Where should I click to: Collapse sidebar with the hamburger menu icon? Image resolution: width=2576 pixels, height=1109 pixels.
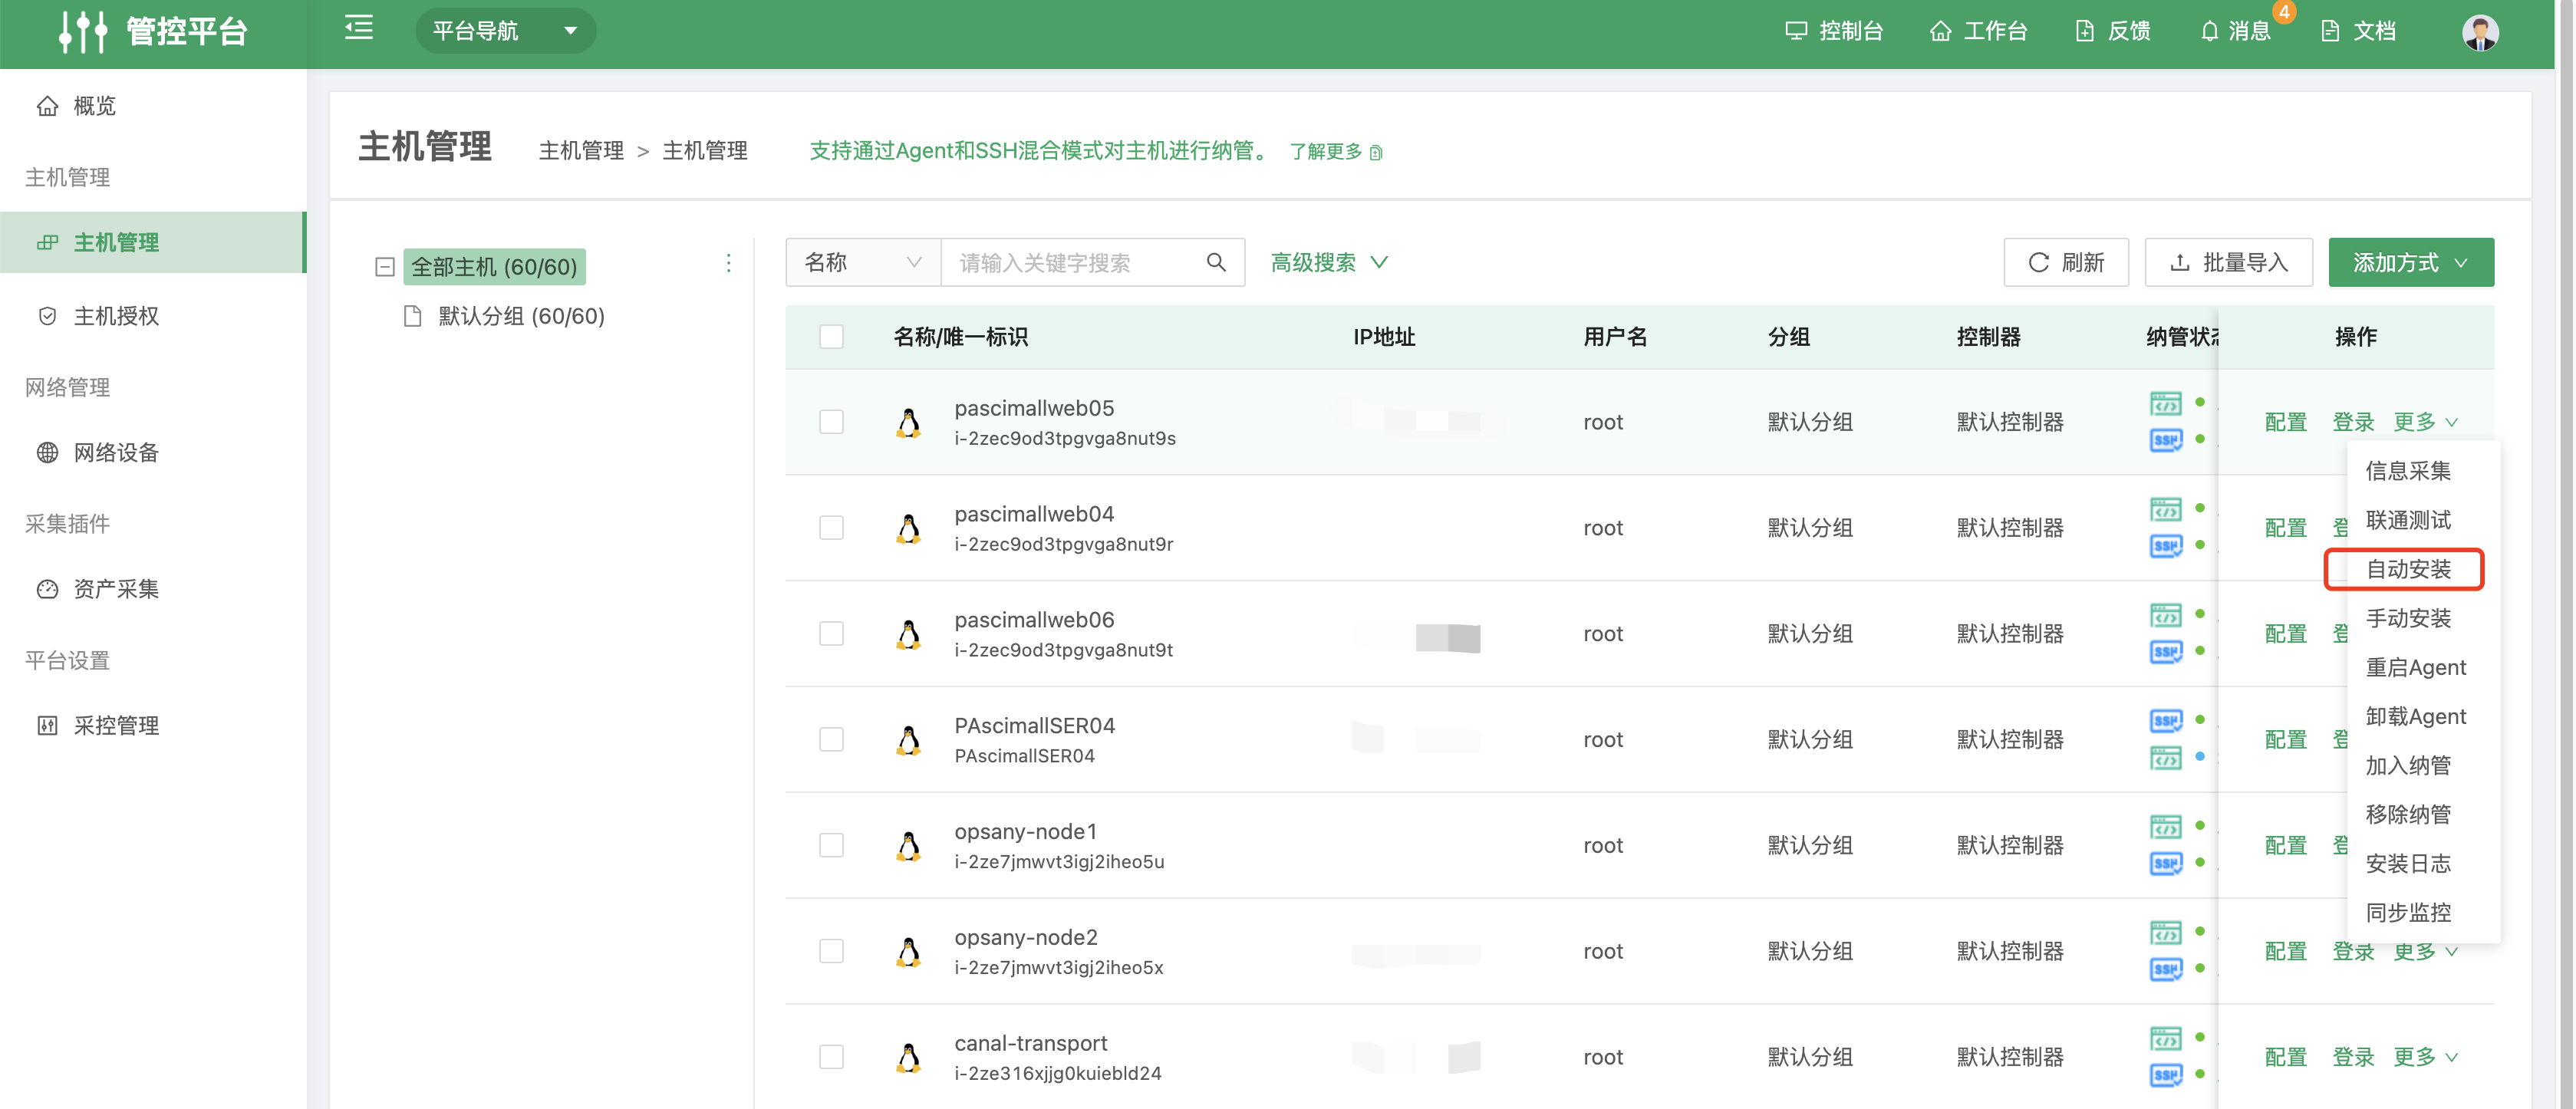point(359,28)
